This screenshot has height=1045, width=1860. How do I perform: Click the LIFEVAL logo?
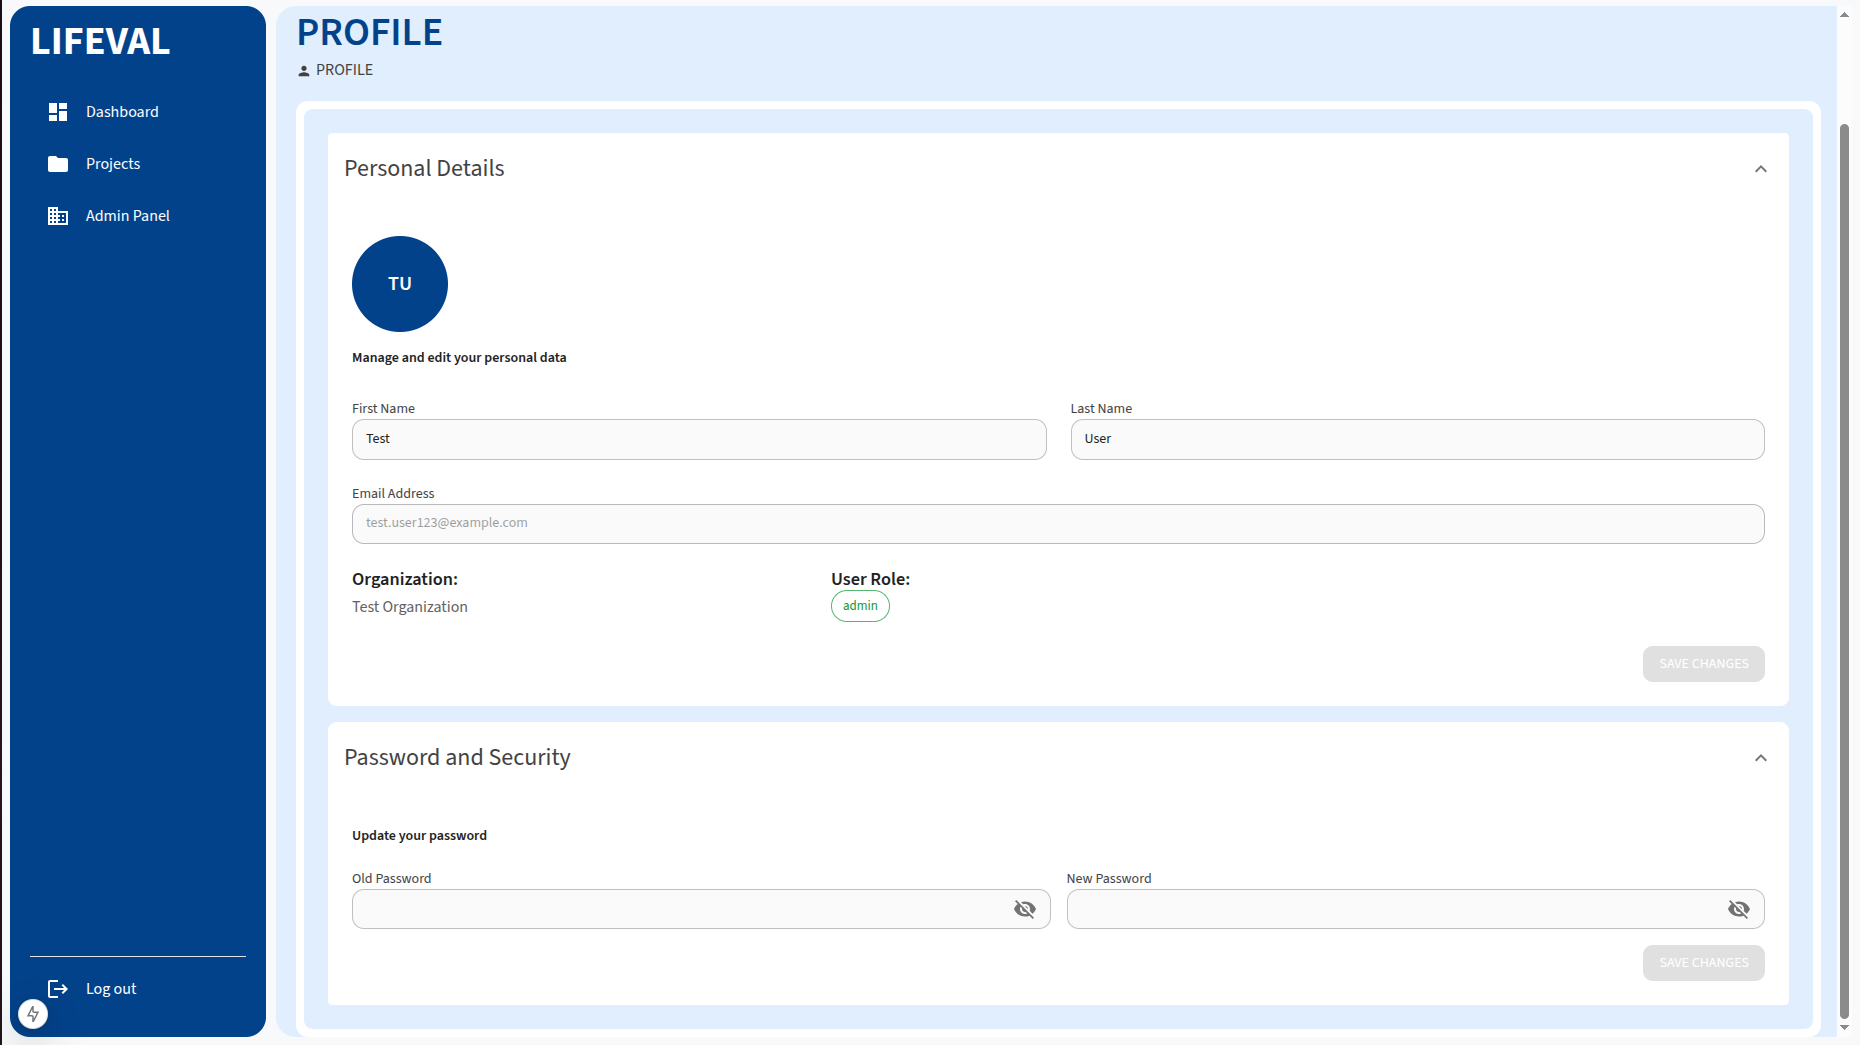(101, 42)
